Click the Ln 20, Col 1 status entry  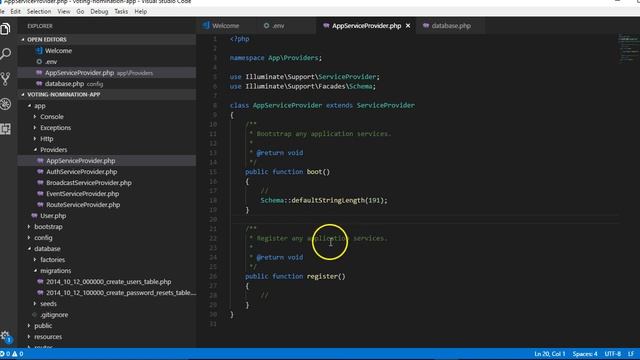(549, 354)
